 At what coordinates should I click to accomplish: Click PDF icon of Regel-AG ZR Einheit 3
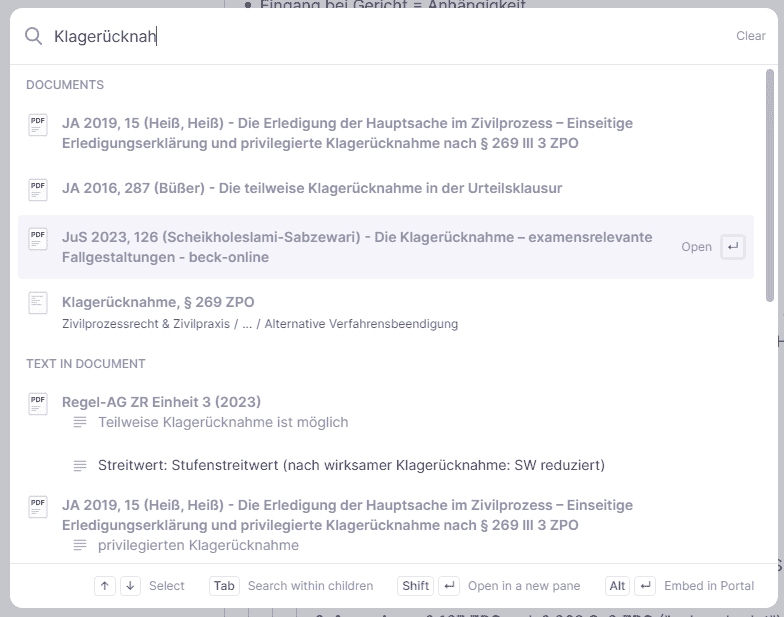point(38,404)
